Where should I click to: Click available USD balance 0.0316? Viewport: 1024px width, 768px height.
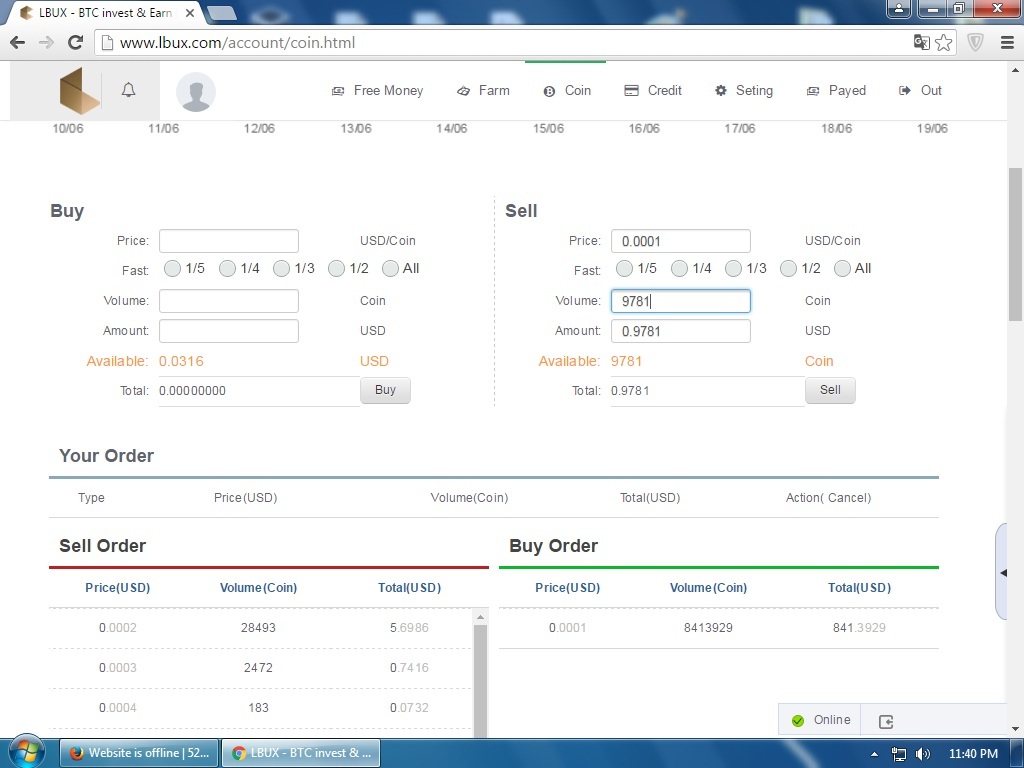[x=182, y=361]
